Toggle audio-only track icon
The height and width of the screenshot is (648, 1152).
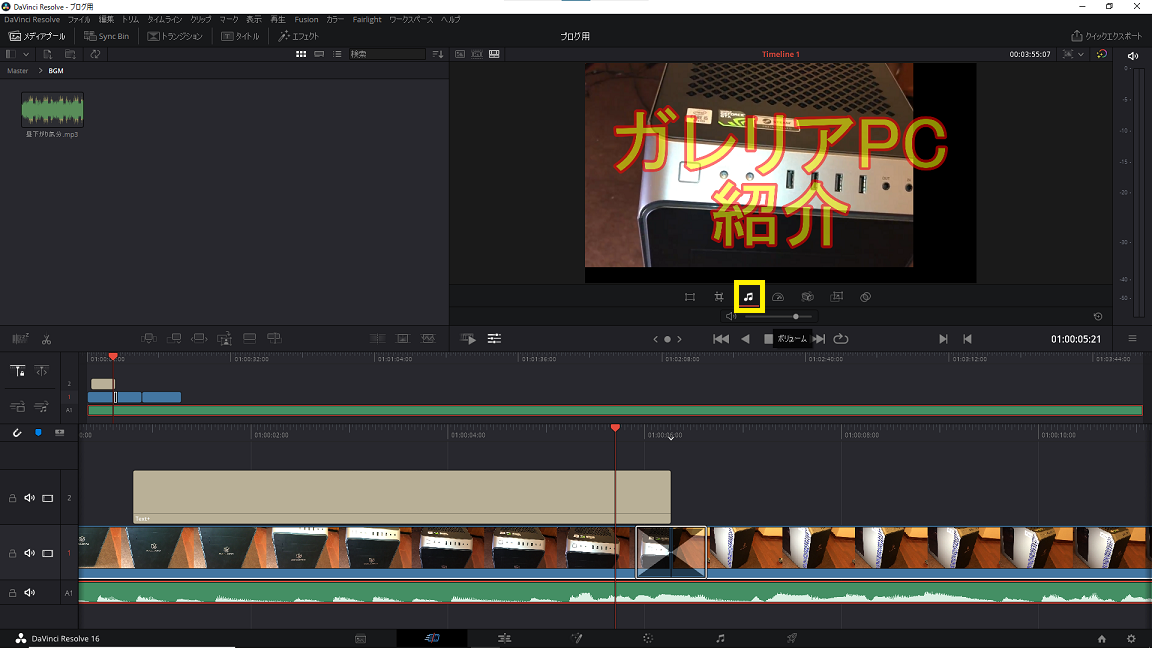click(x=42, y=406)
